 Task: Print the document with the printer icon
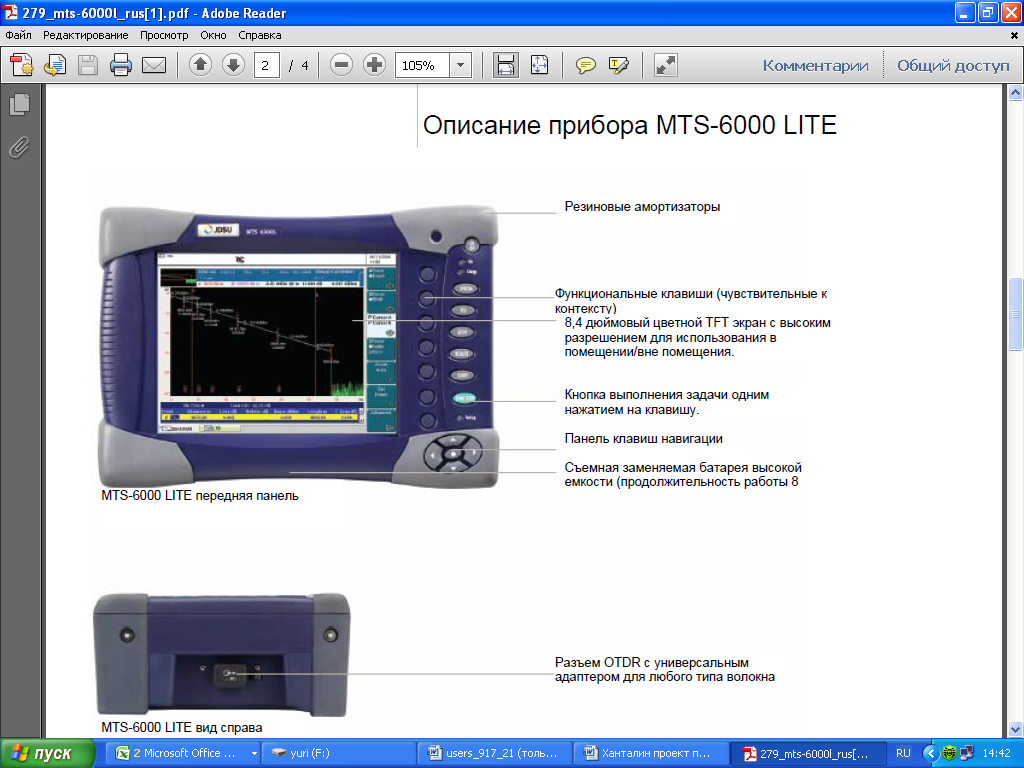121,65
